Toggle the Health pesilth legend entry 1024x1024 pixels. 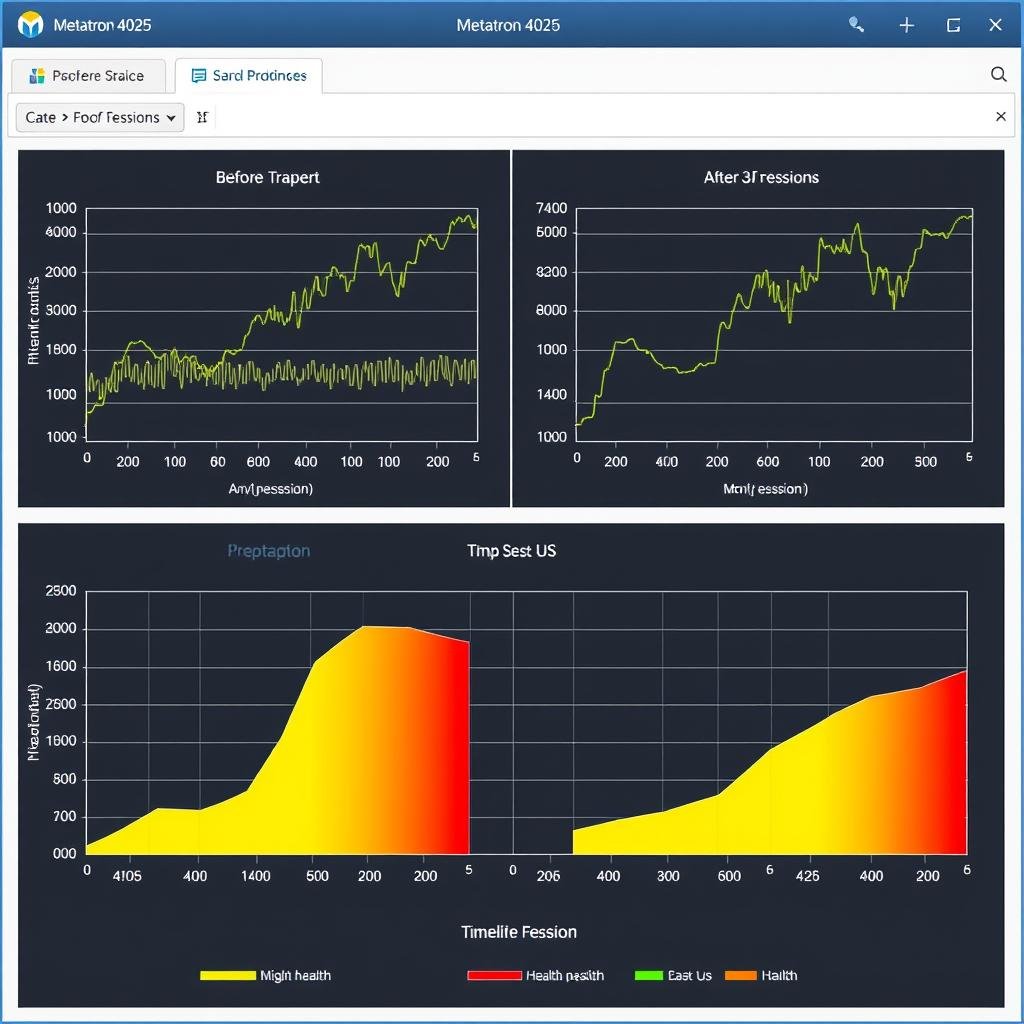536,975
